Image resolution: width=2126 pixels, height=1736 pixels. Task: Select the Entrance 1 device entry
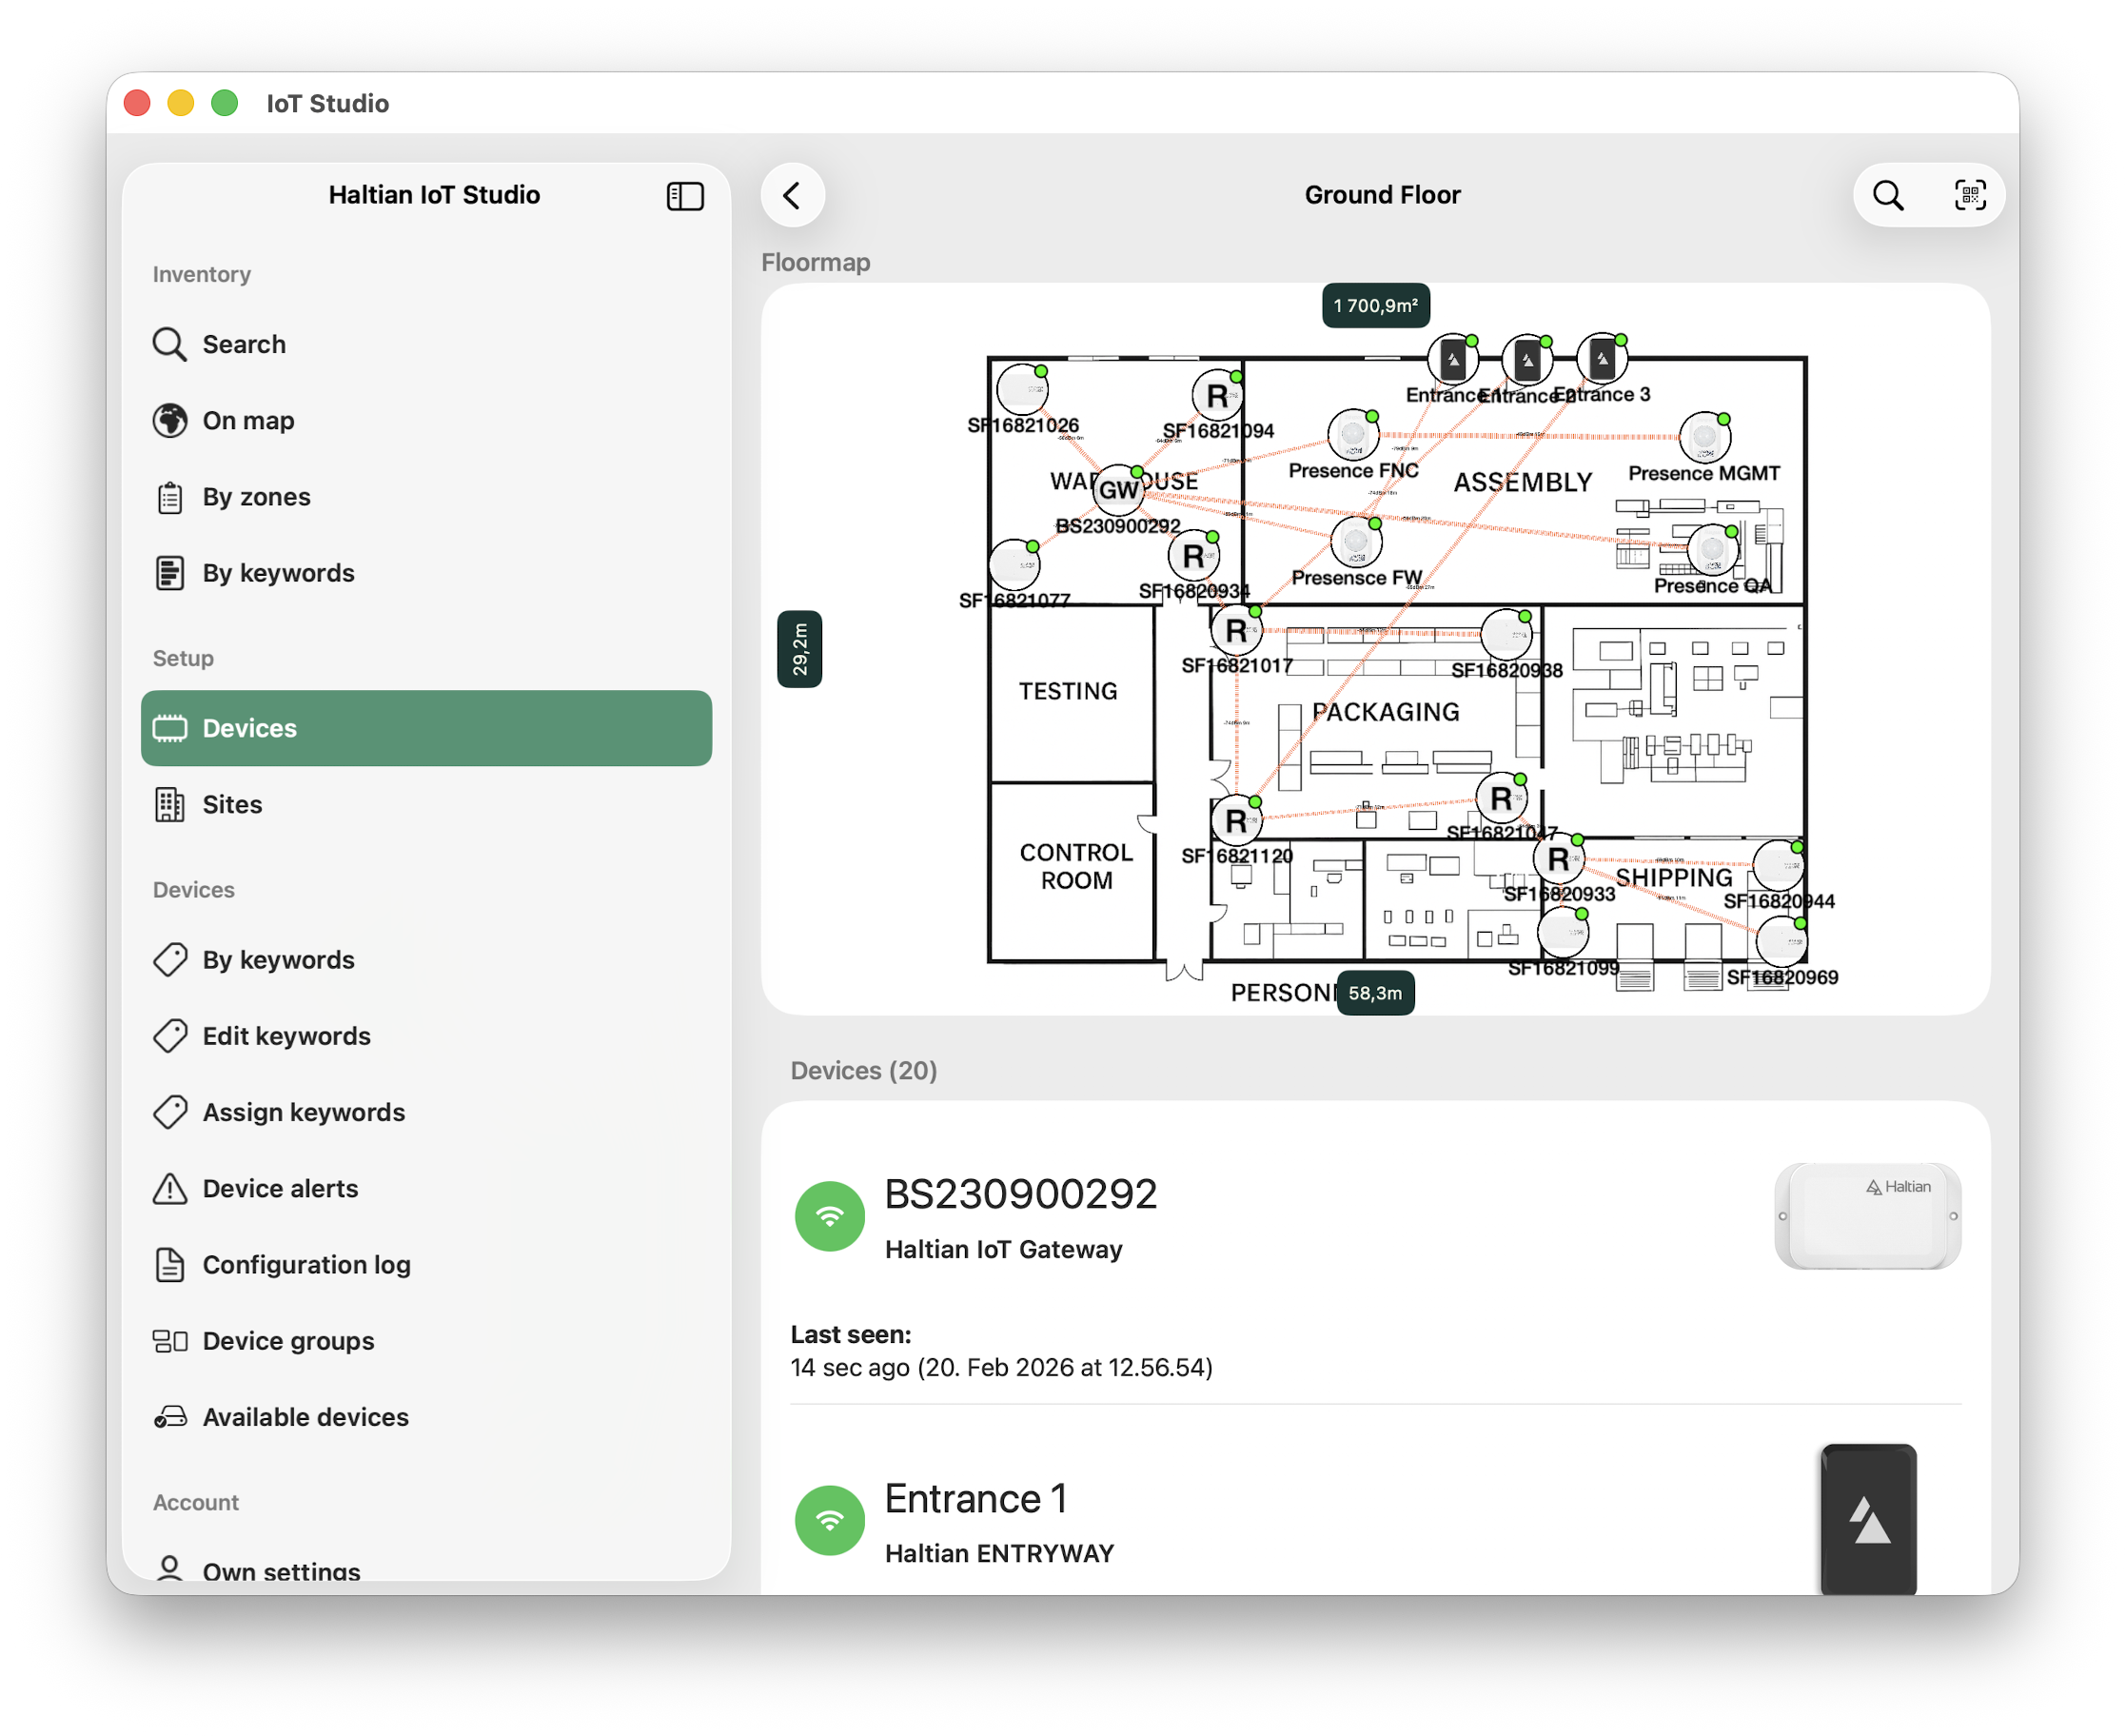tap(977, 1499)
